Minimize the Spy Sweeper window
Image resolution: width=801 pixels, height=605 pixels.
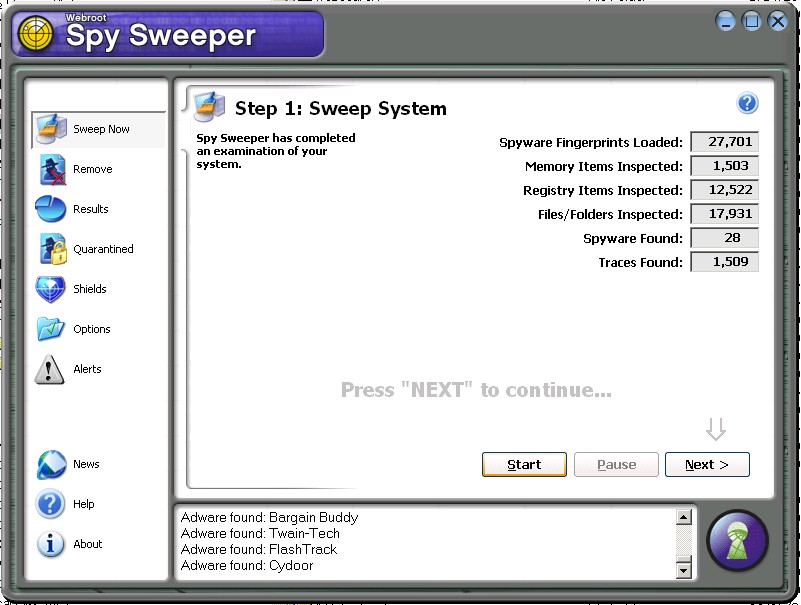click(x=725, y=21)
